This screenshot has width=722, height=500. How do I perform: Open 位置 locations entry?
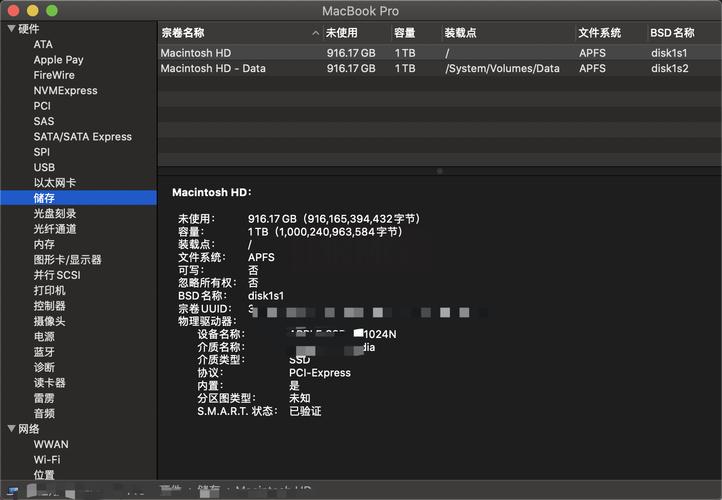[x=44, y=475]
